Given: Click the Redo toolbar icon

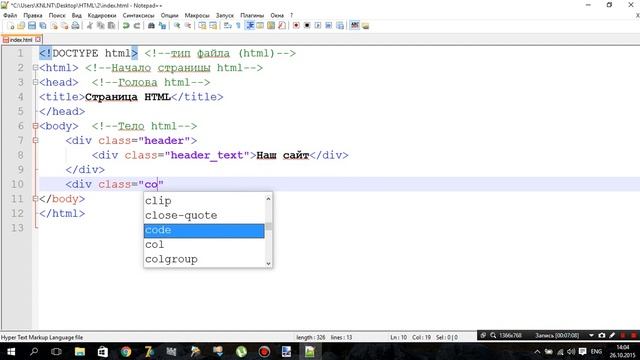Looking at the screenshot, I should click(137, 26).
